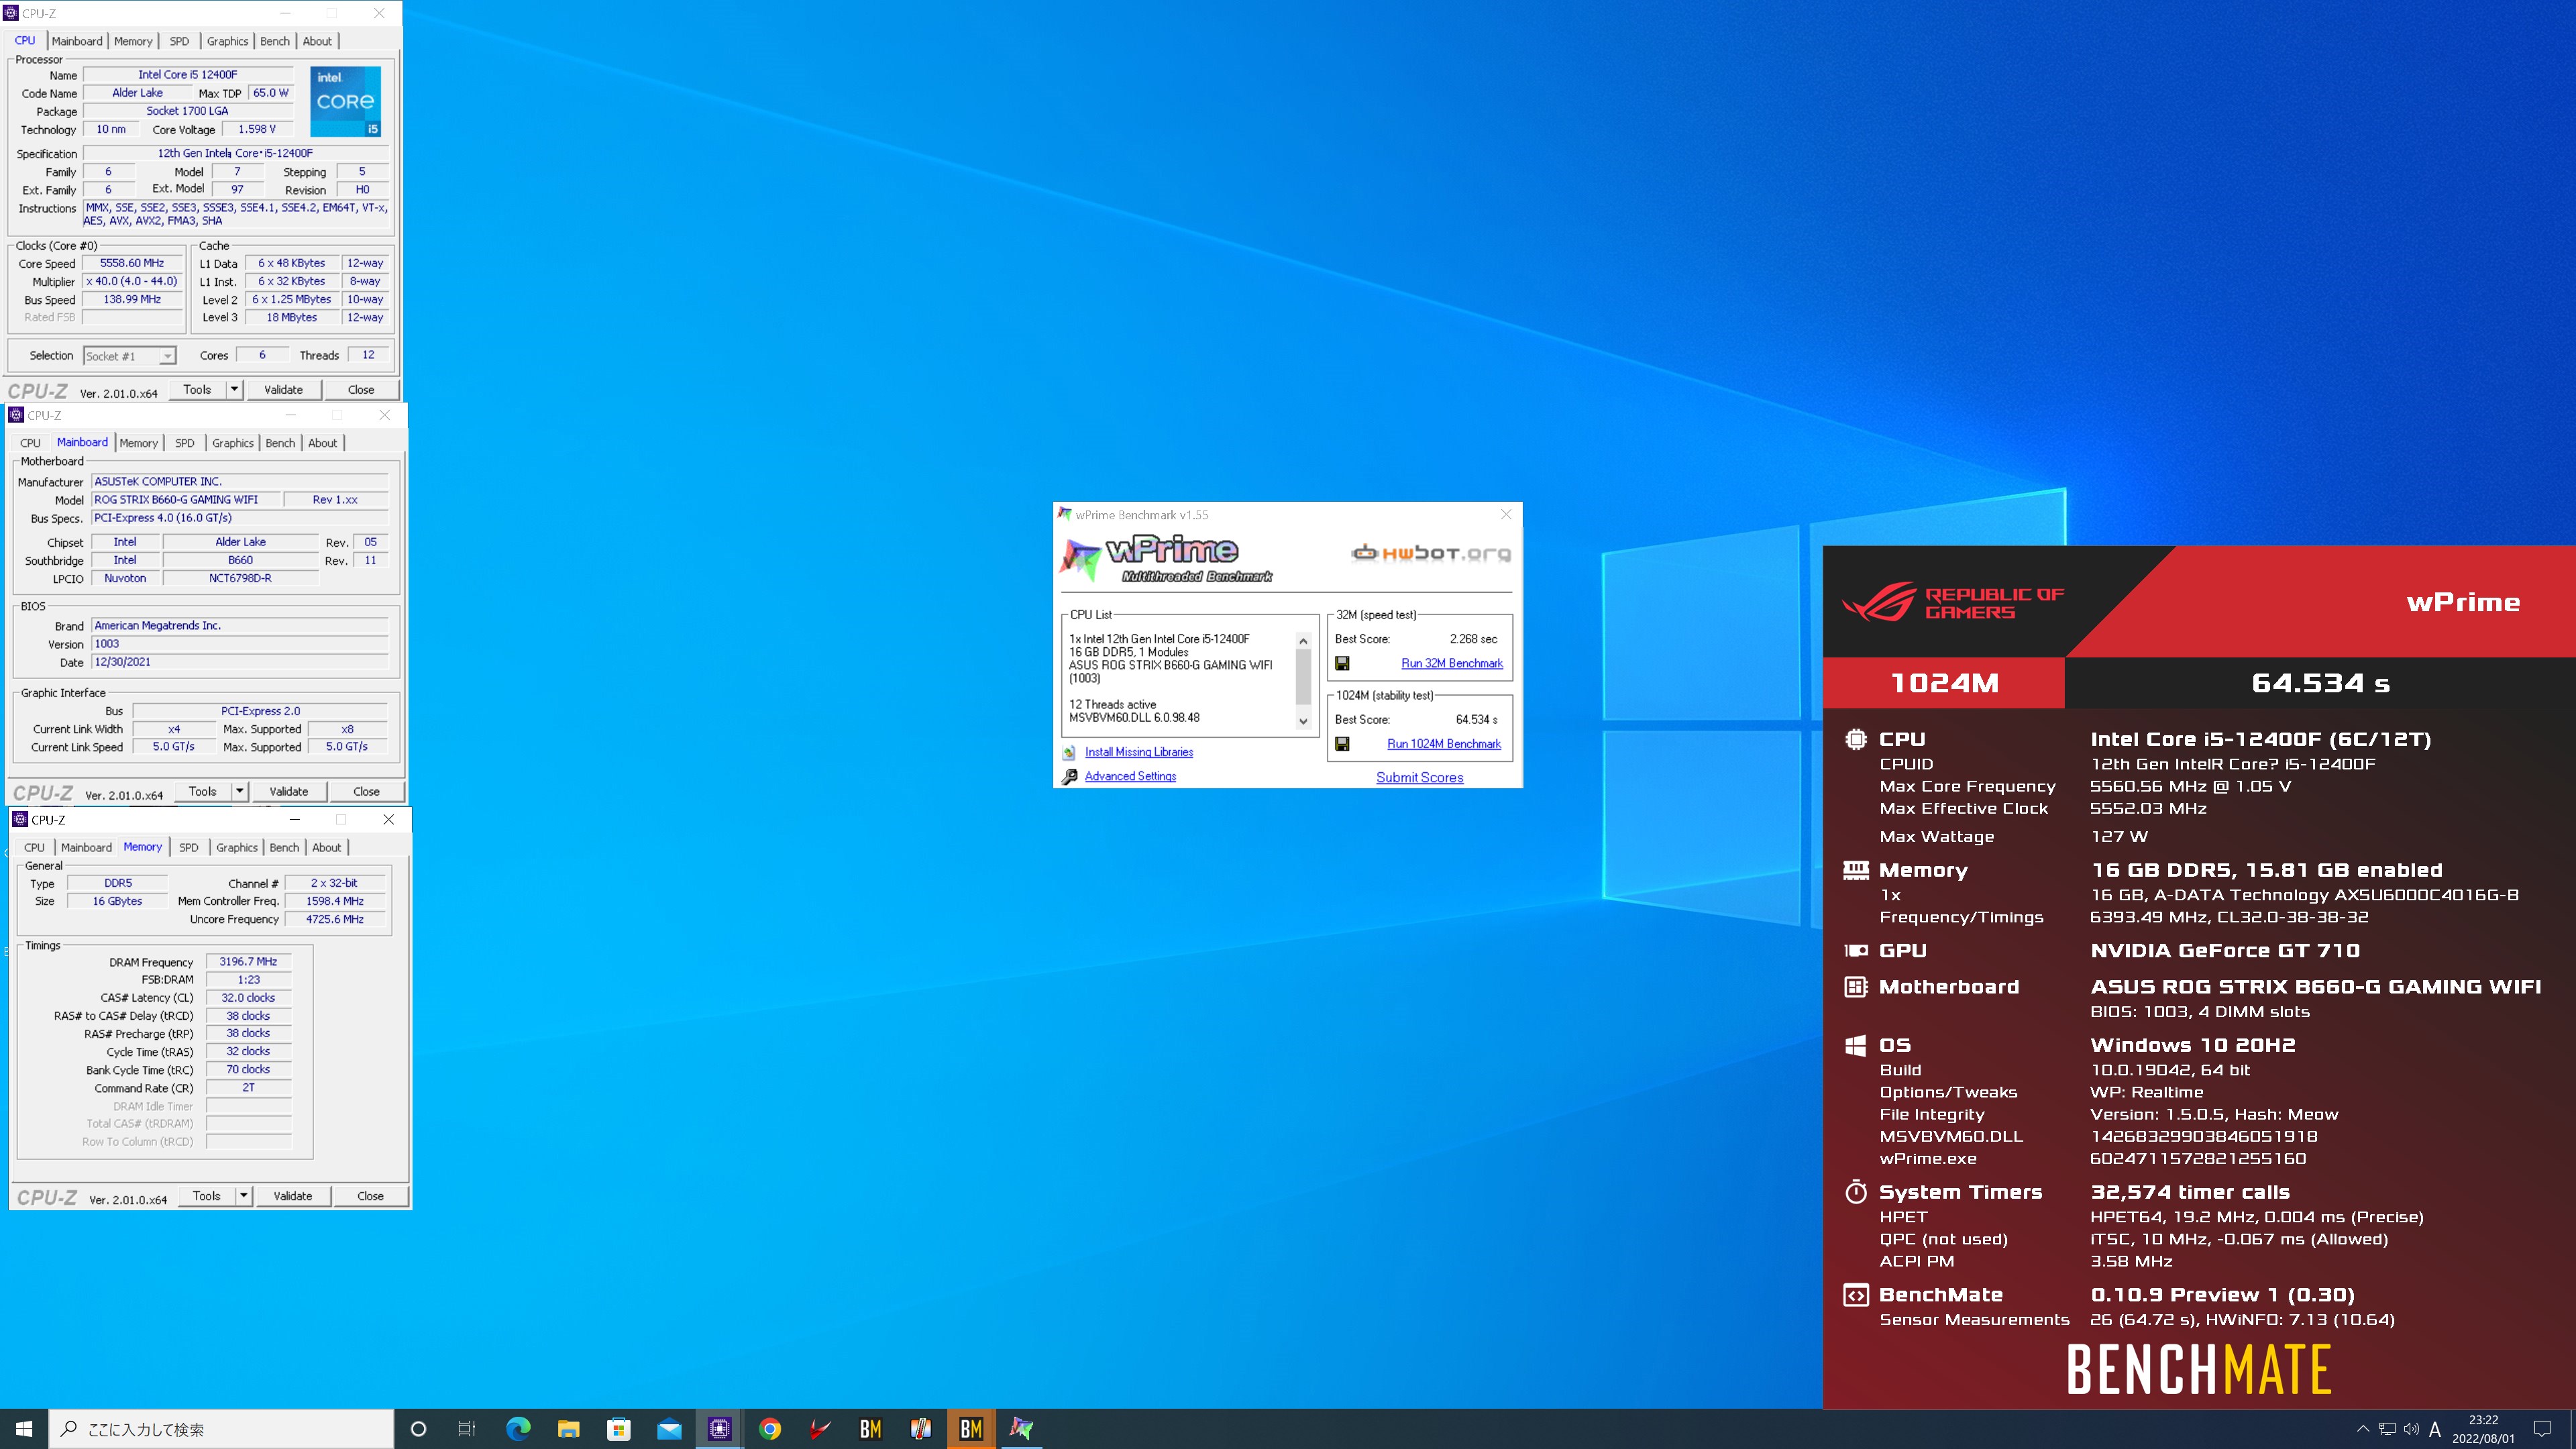
Task: Click the first BM BenchMate taskbar icon
Action: (x=870, y=1429)
